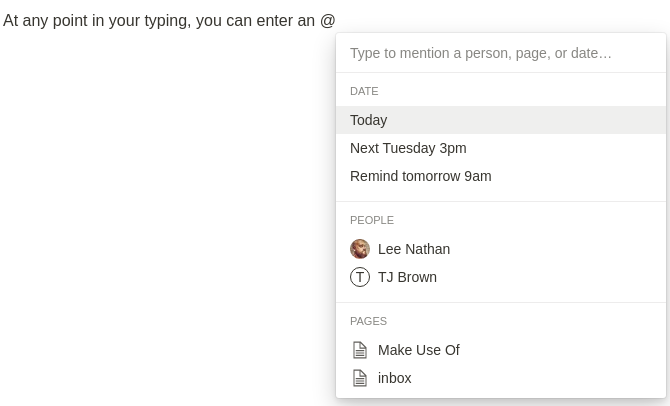Image resolution: width=670 pixels, height=406 pixels.
Task: Click the @ symbol in the sentence
Action: 328,21
